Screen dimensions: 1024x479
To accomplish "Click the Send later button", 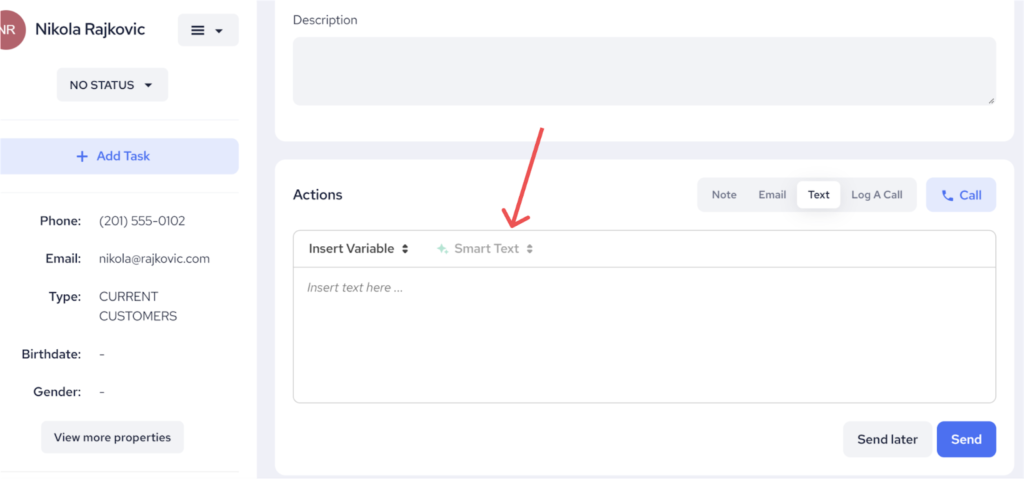I will coord(886,439).
